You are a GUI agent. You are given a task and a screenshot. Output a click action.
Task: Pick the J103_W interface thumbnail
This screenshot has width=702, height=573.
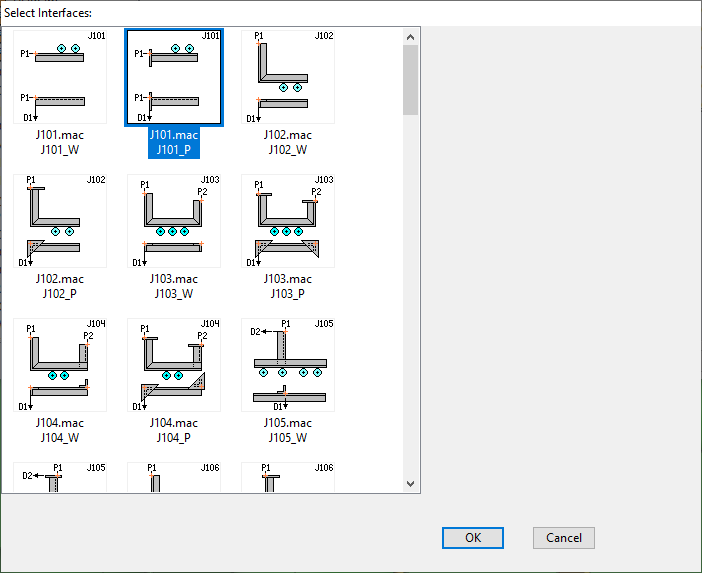pyautogui.click(x=174, y=221)
